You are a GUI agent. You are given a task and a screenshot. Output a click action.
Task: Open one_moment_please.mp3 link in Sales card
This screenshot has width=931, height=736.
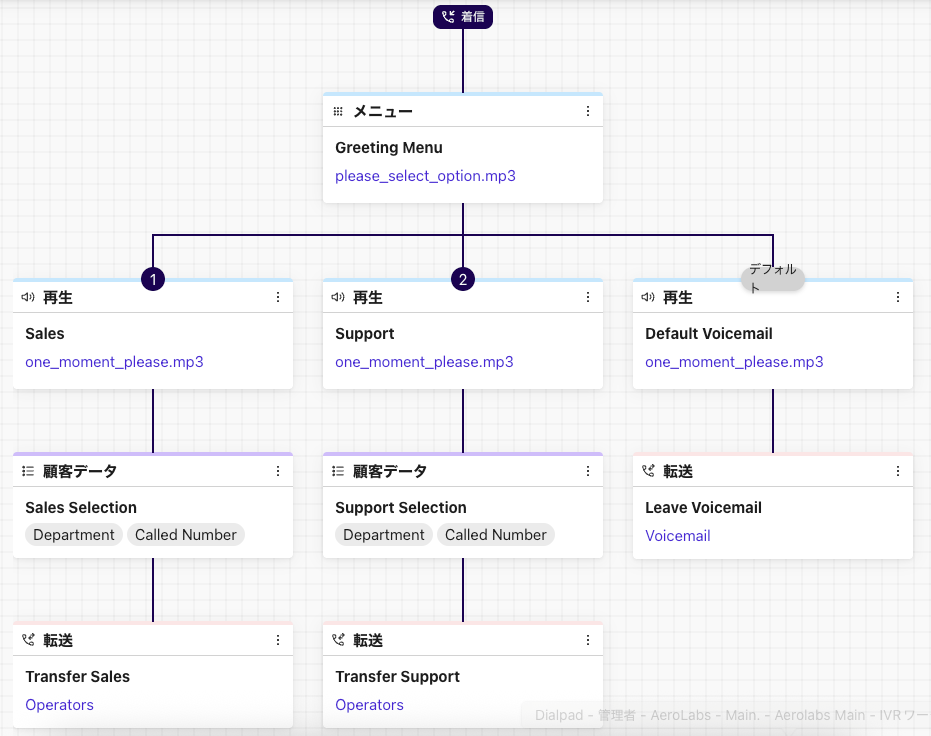click(x=114, y=362)
